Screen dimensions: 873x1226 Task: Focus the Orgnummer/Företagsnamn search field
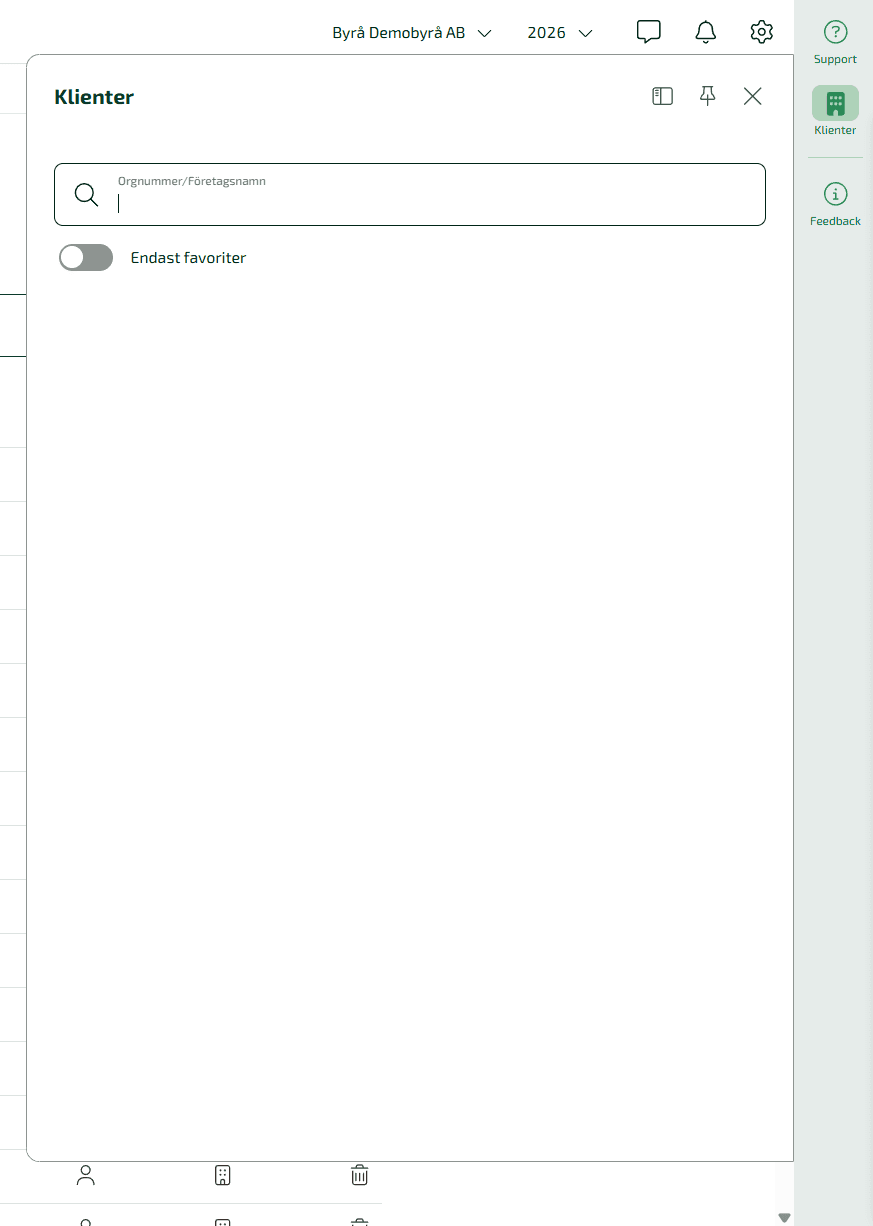point(435,203)
